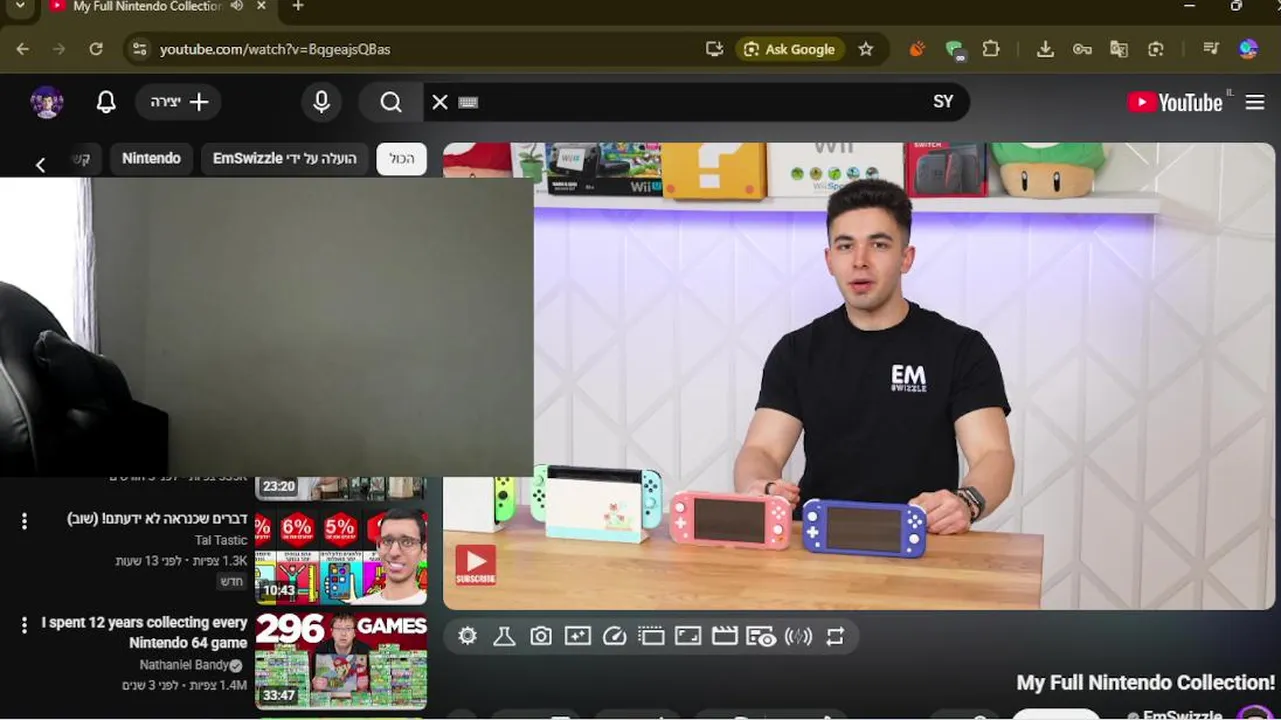The image size is (1281, 720).
Task: Open more options for the Nintendo 64 video
Action: pos(24,625)
